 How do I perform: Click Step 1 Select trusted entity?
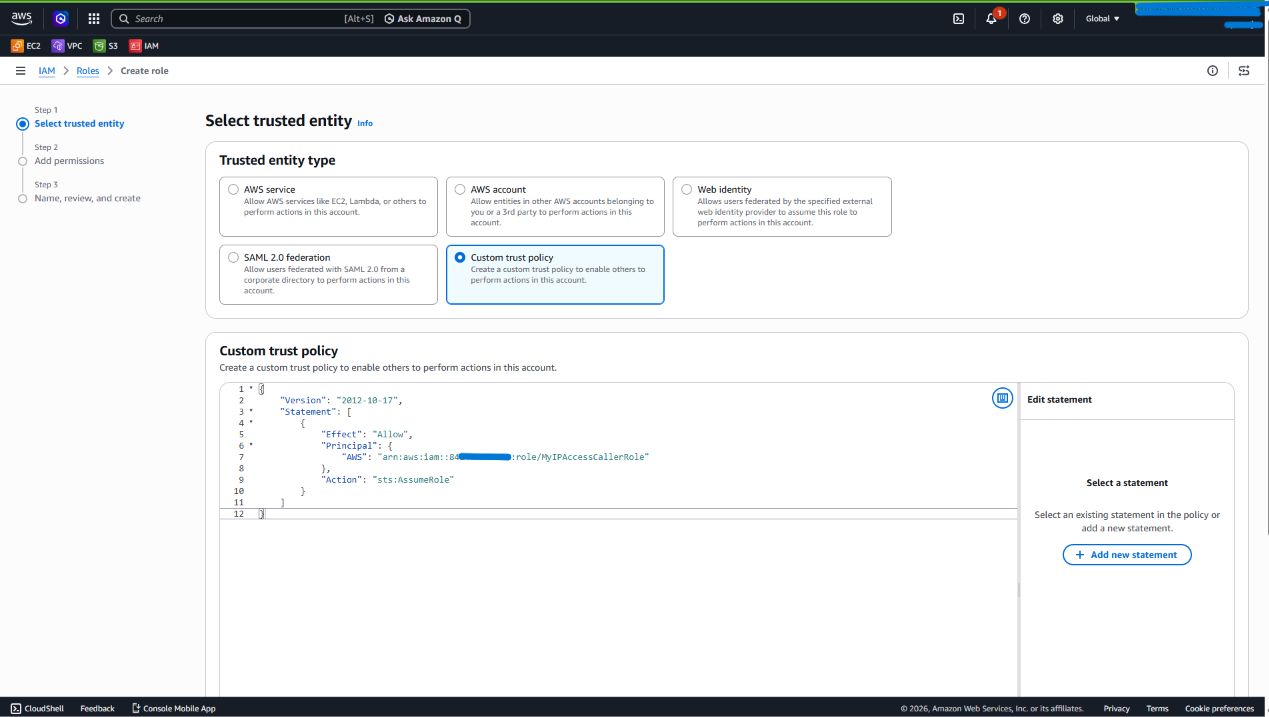pos(79,124)
